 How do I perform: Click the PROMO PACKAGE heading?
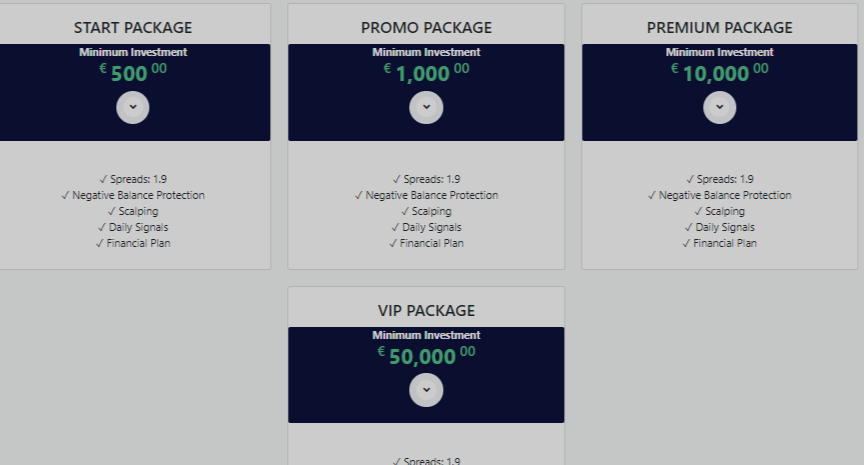(x=426, y=28)
